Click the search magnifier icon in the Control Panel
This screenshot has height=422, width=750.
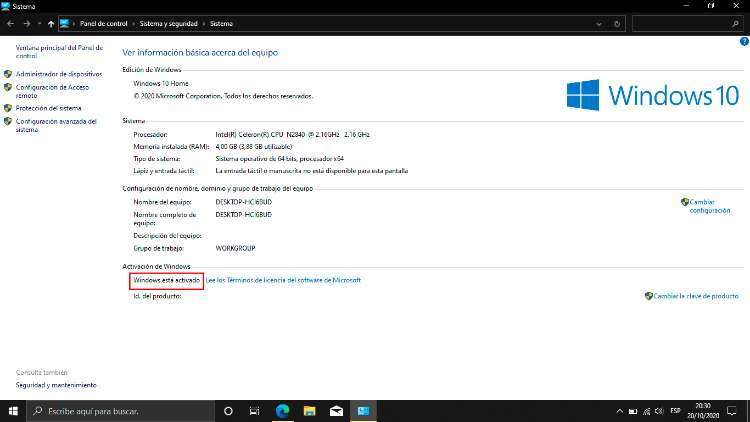tap(735, 23)
